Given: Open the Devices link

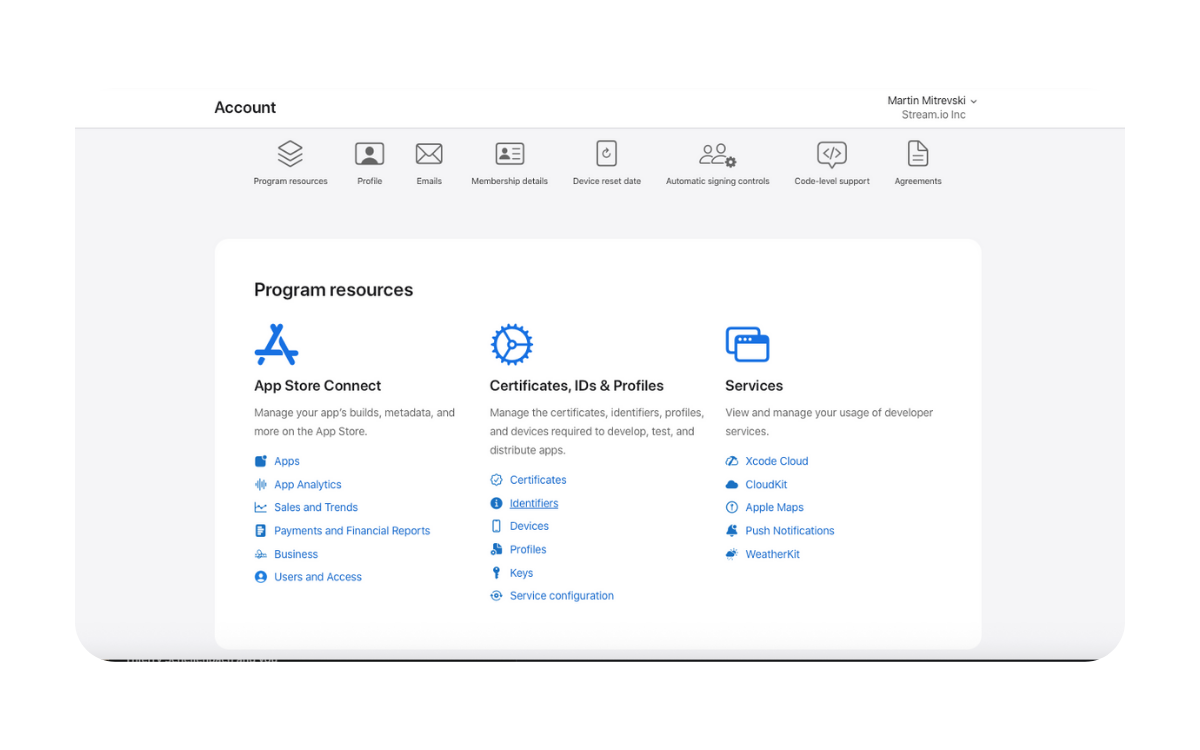Looking at the screenshot, I should pyautogui.click(x=529, y=526).
